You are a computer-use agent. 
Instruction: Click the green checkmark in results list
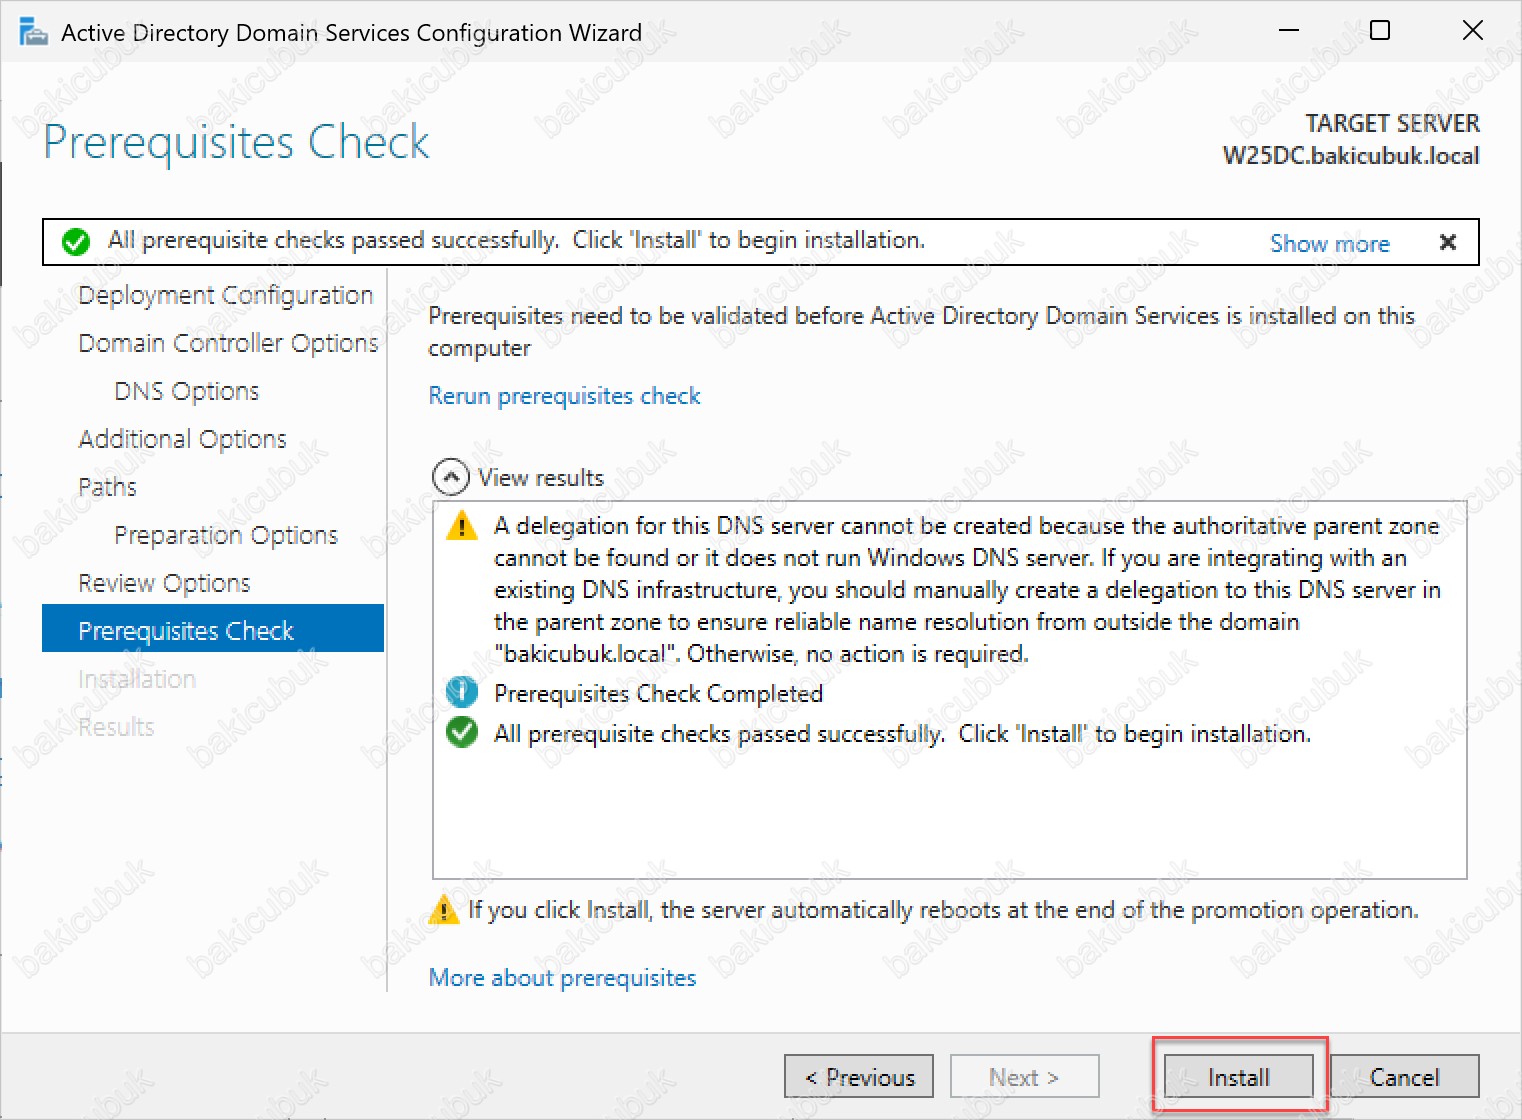click(x=461, y=733)
